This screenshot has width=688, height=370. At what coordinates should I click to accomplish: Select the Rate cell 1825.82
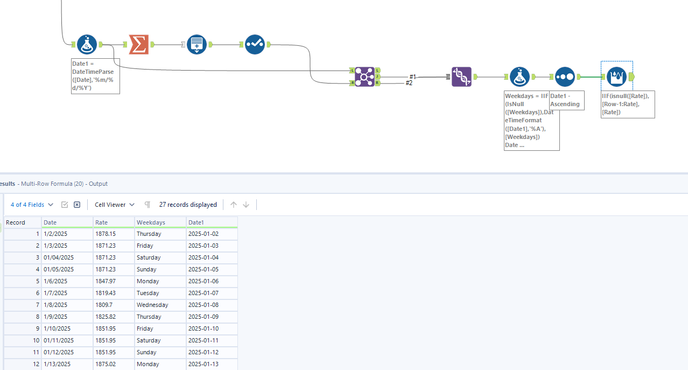click(x=114, y=317)
